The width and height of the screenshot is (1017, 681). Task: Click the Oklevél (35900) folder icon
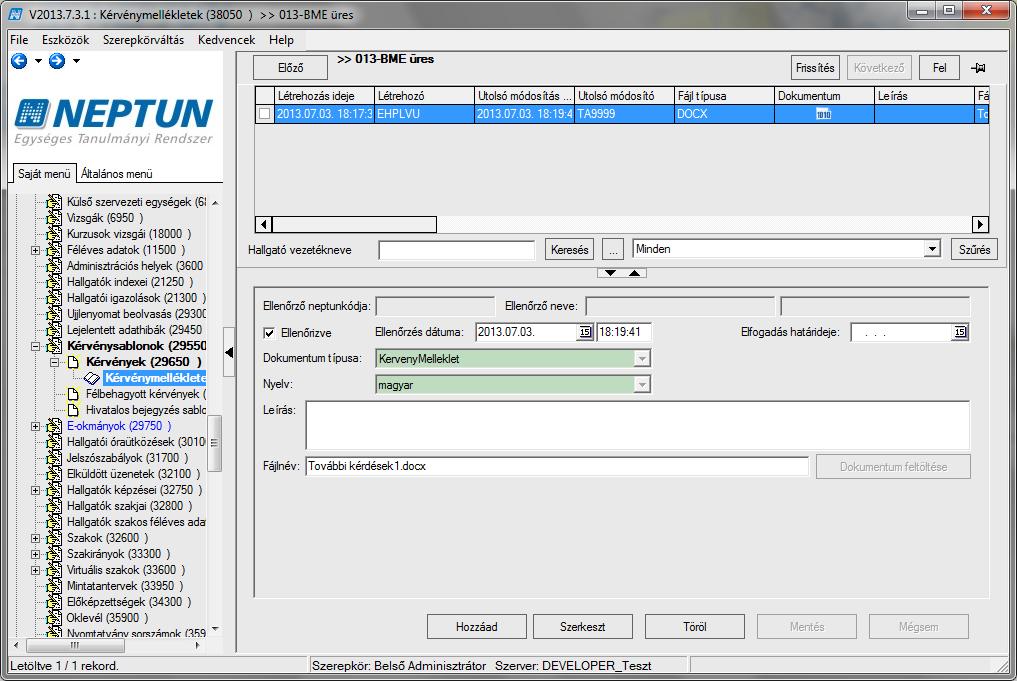click(54, 618)
